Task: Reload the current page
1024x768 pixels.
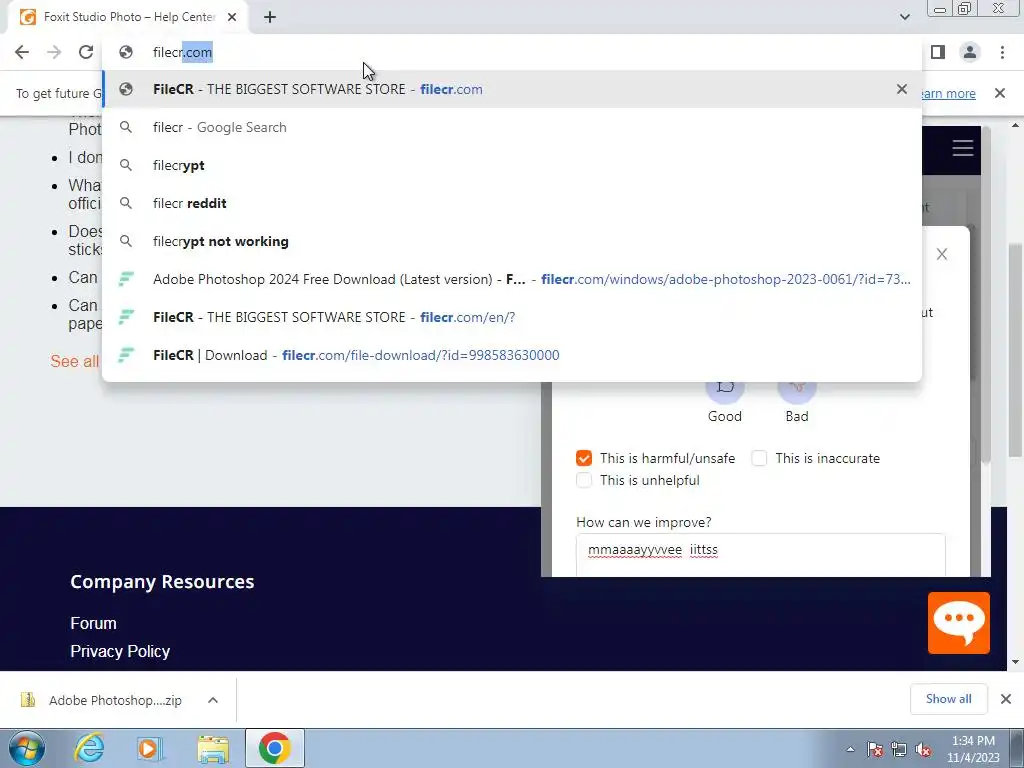Action: click(x=86, y=52)
